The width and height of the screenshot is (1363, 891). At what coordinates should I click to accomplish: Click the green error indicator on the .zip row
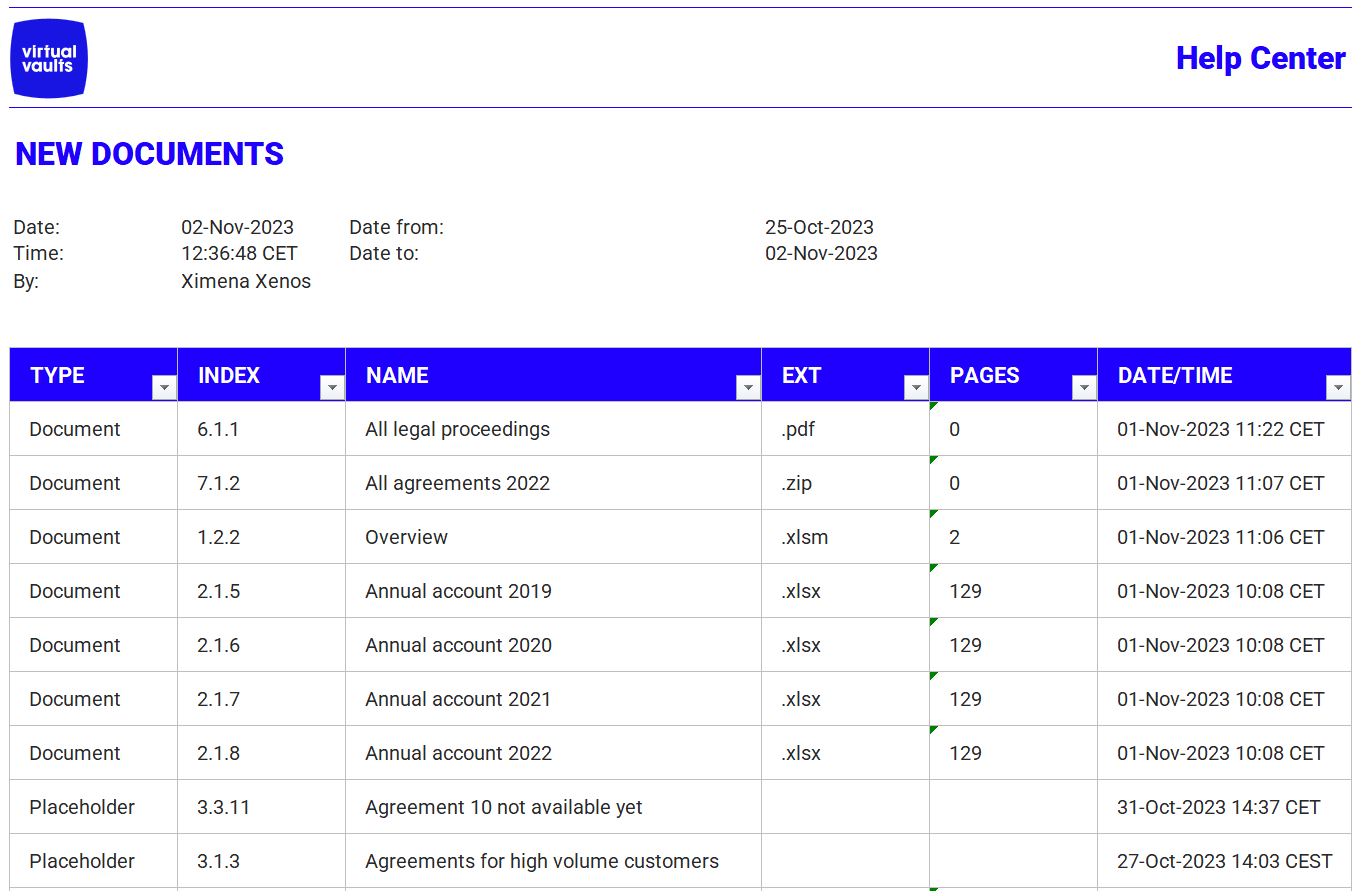(932, 459)
